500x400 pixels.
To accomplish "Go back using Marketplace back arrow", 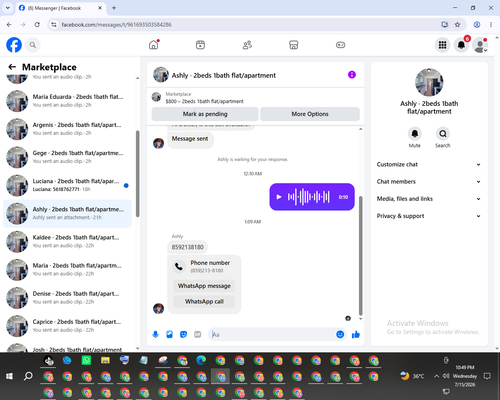I will [x=12, y=67].
